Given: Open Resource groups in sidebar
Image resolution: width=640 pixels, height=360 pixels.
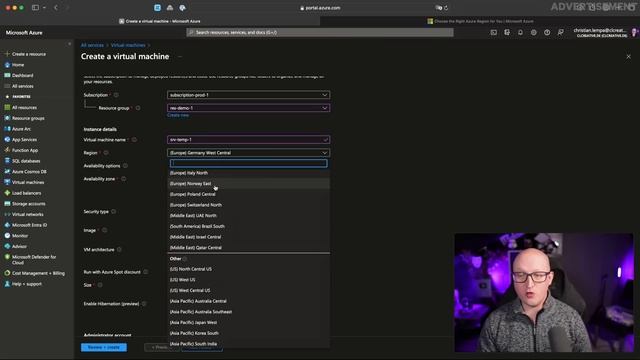Looking at the screenshot, I should pos(24,118).
